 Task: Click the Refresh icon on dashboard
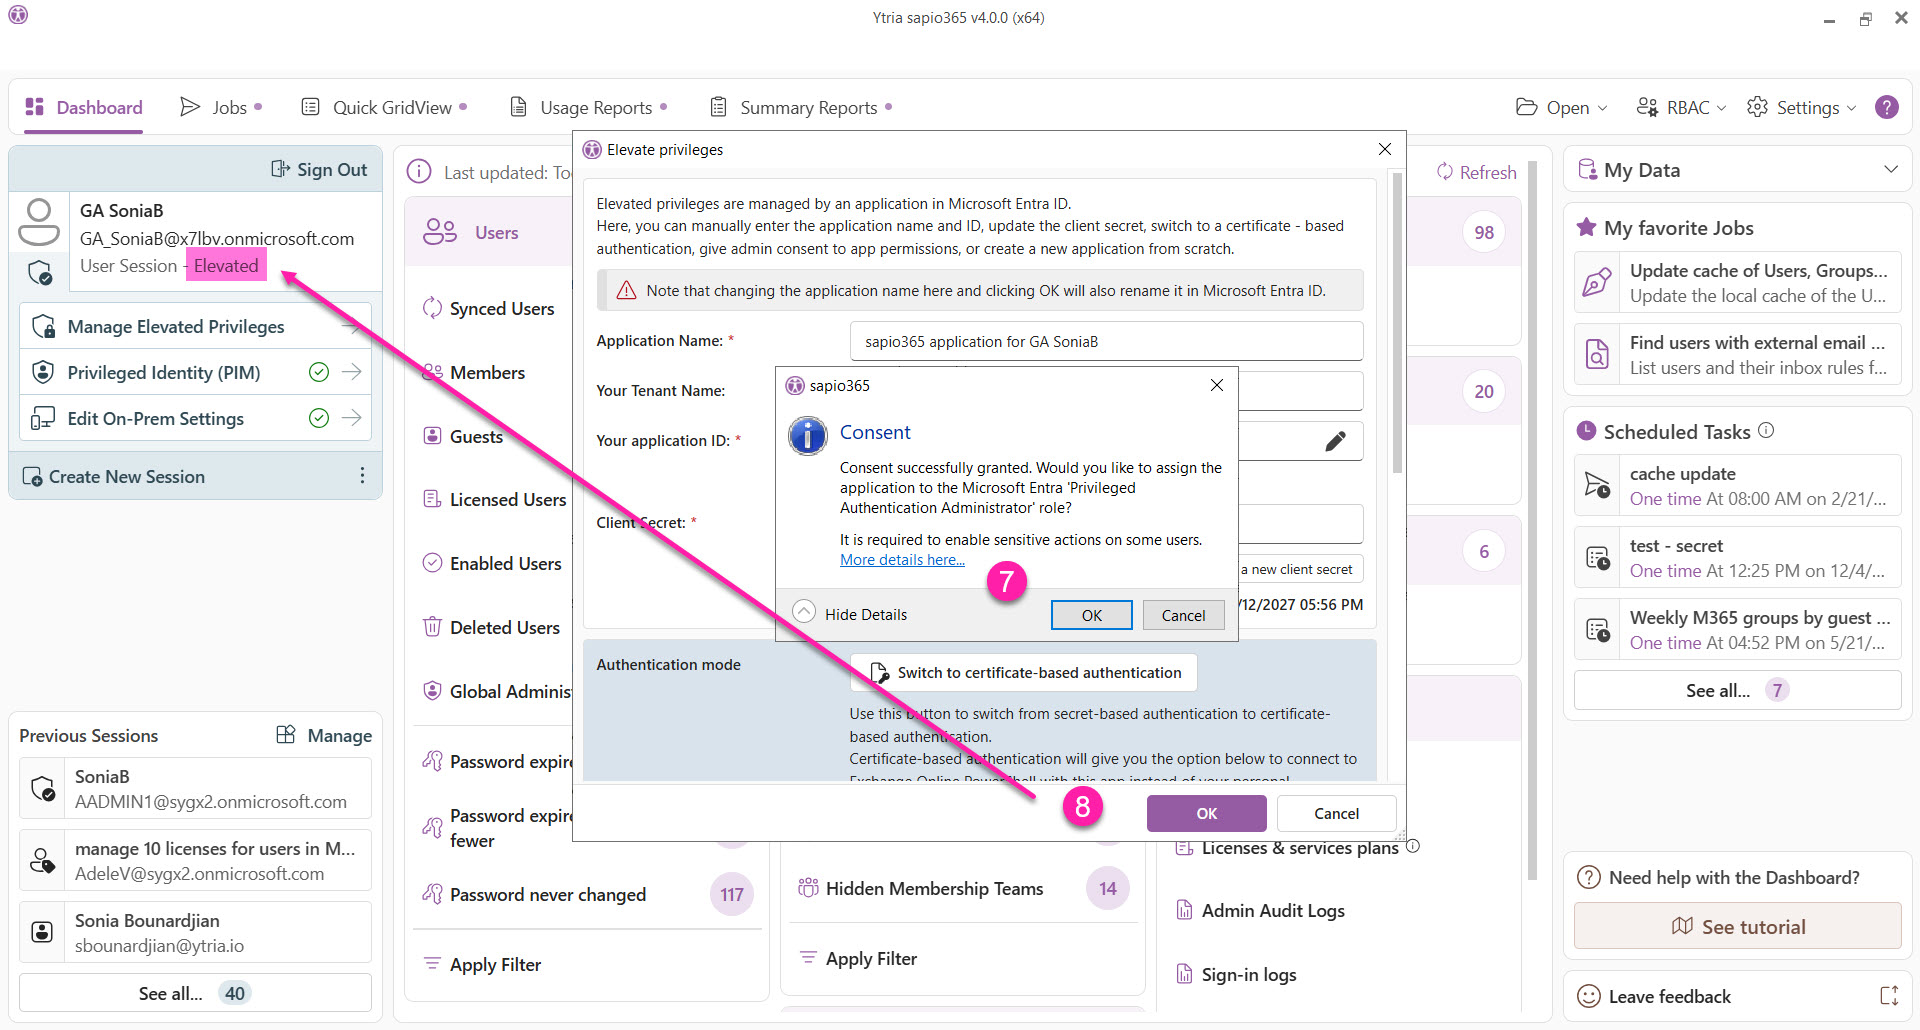[1444, 172]
